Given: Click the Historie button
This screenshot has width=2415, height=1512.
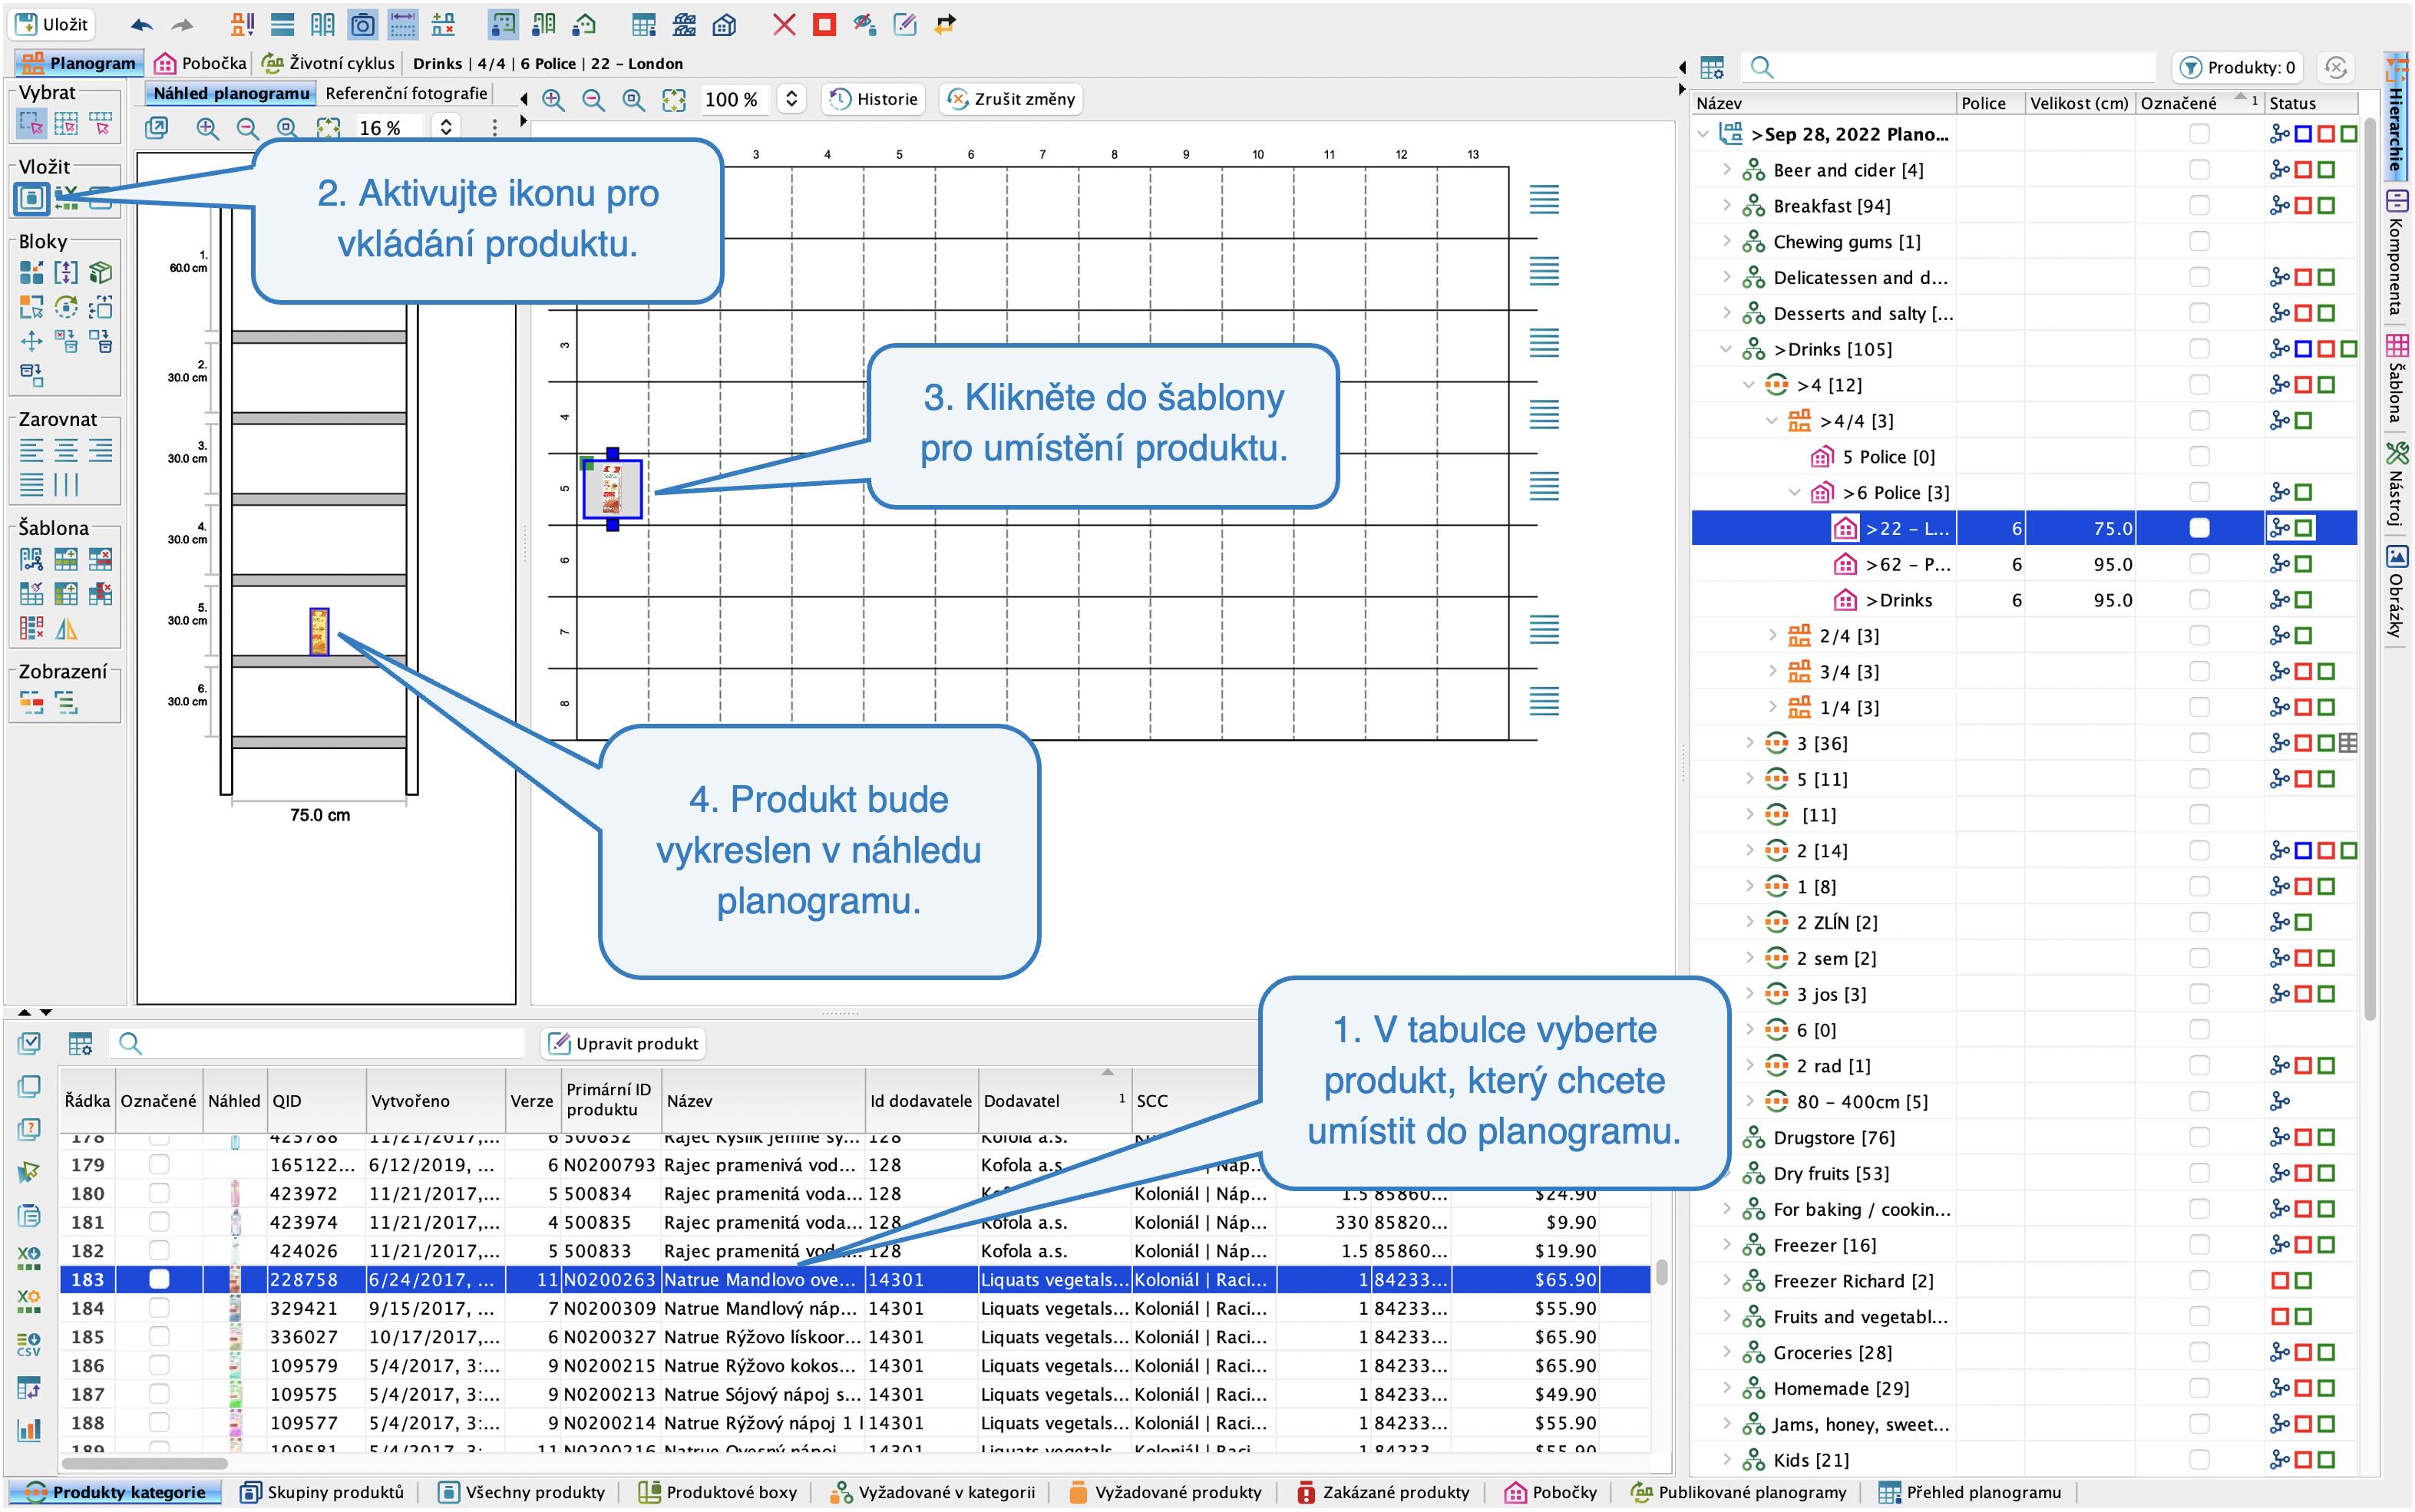Looking at the screenshot, I should (874, 99).
